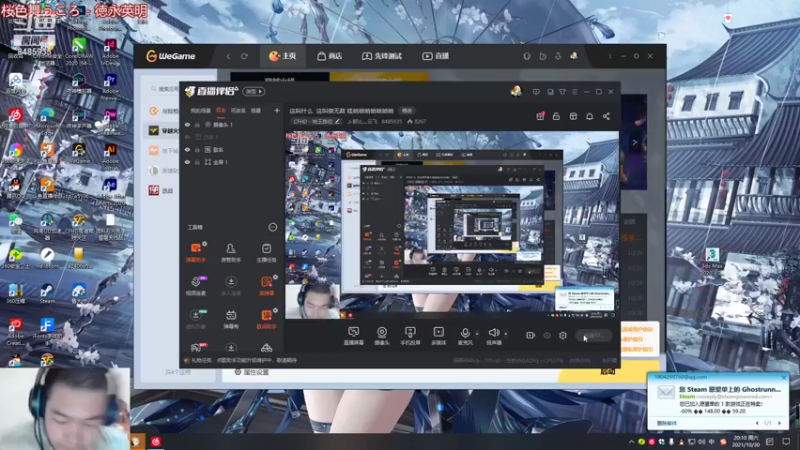Screen dimensions: 800x450
Task: Toggle the preview eye icon near settings gear
Action: [547, 335]
